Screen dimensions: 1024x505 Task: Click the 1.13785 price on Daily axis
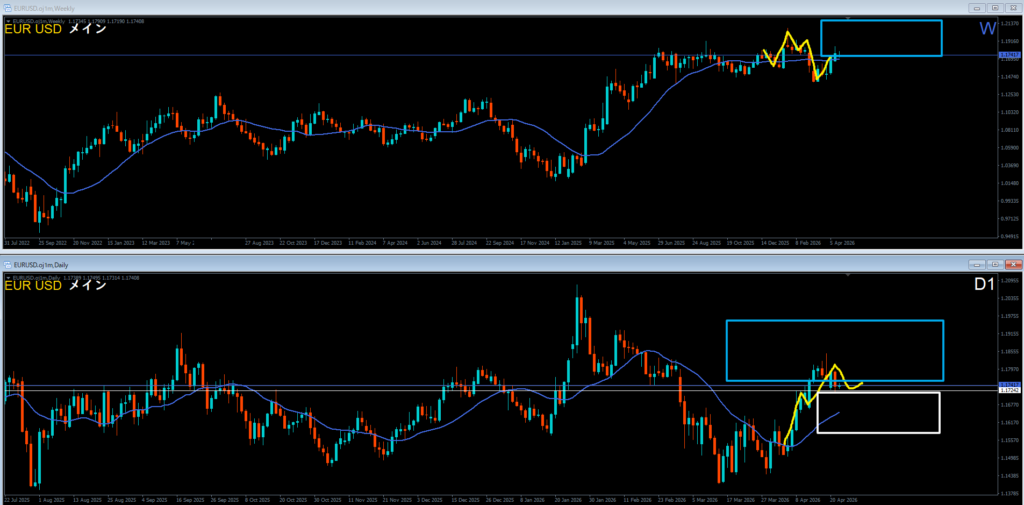click(x=1010, y=493)
